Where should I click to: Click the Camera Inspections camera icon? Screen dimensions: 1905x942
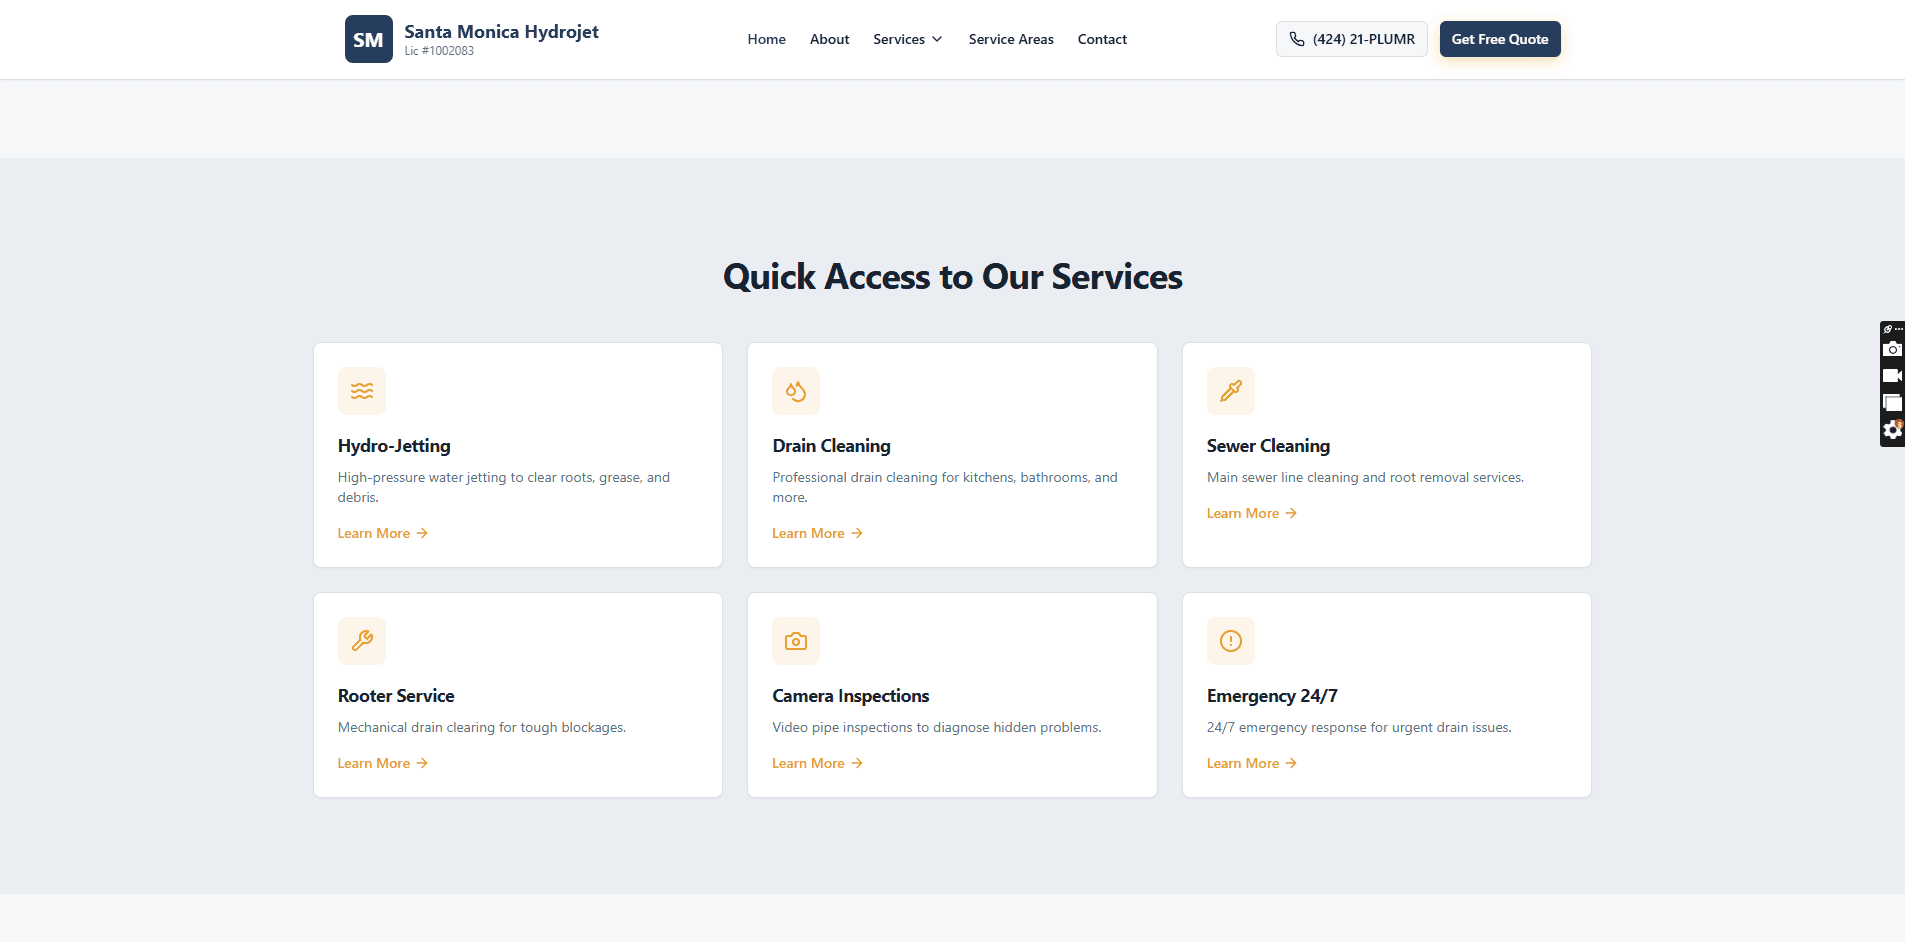tap(795, 641)
